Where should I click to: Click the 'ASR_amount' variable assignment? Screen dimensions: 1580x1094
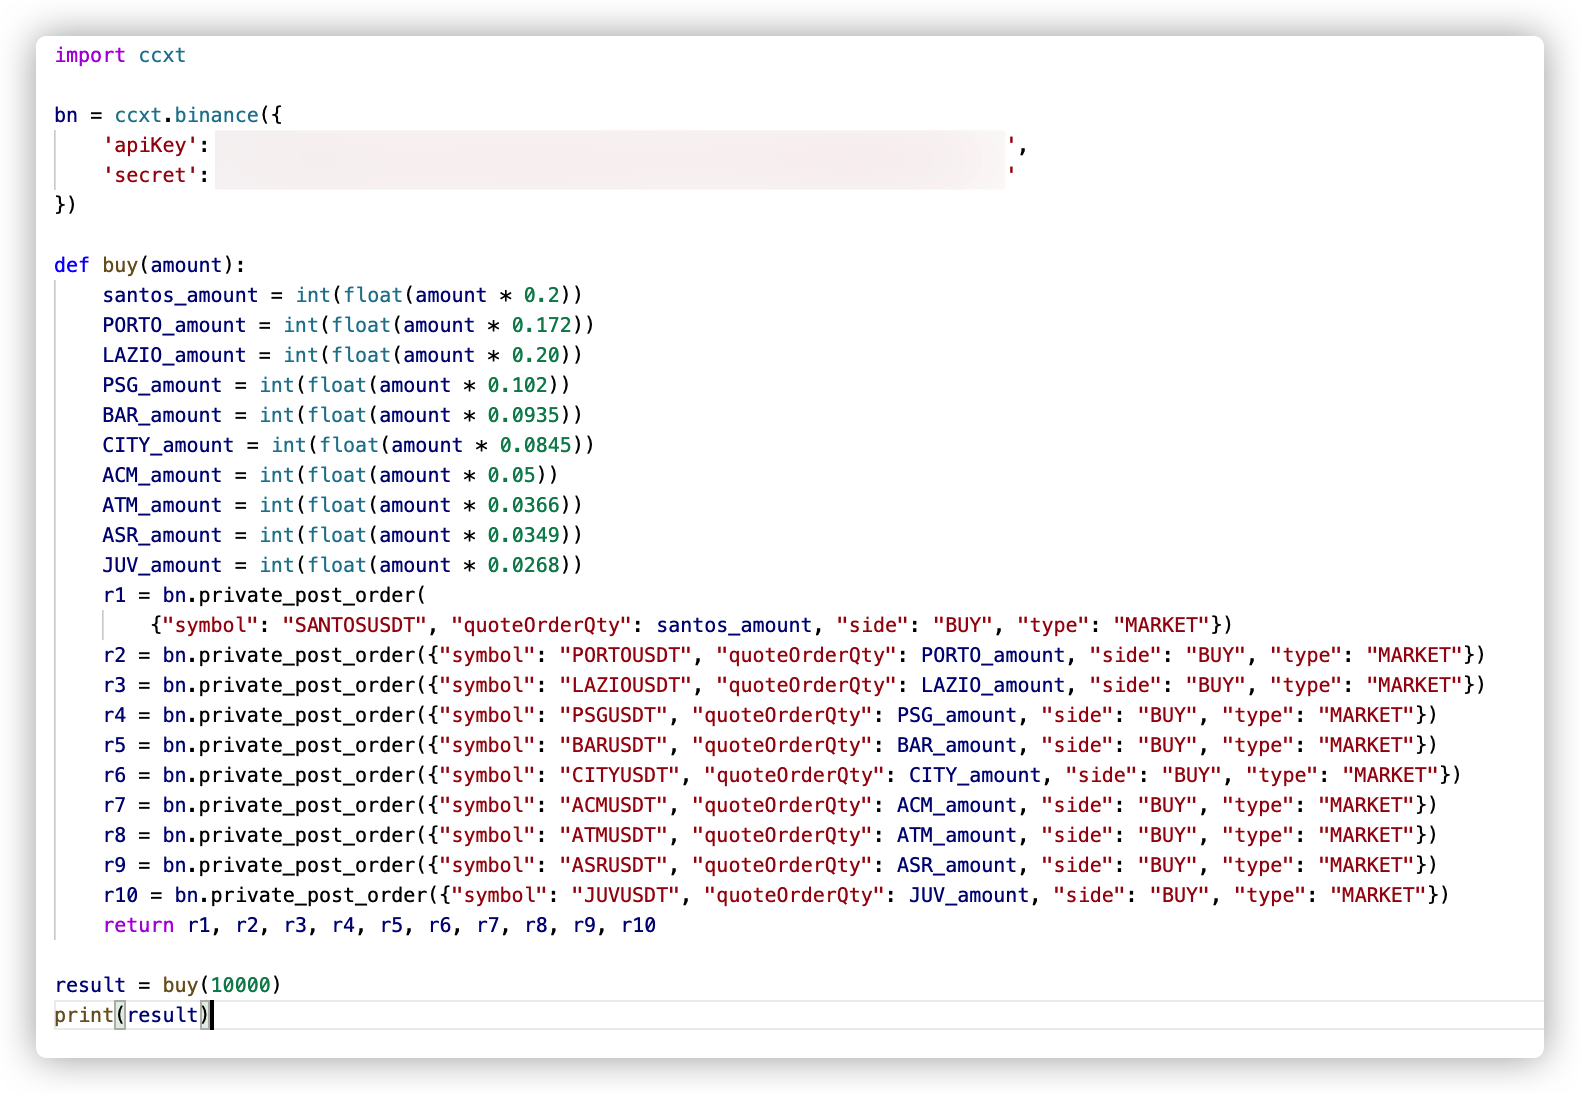(162, 535)
